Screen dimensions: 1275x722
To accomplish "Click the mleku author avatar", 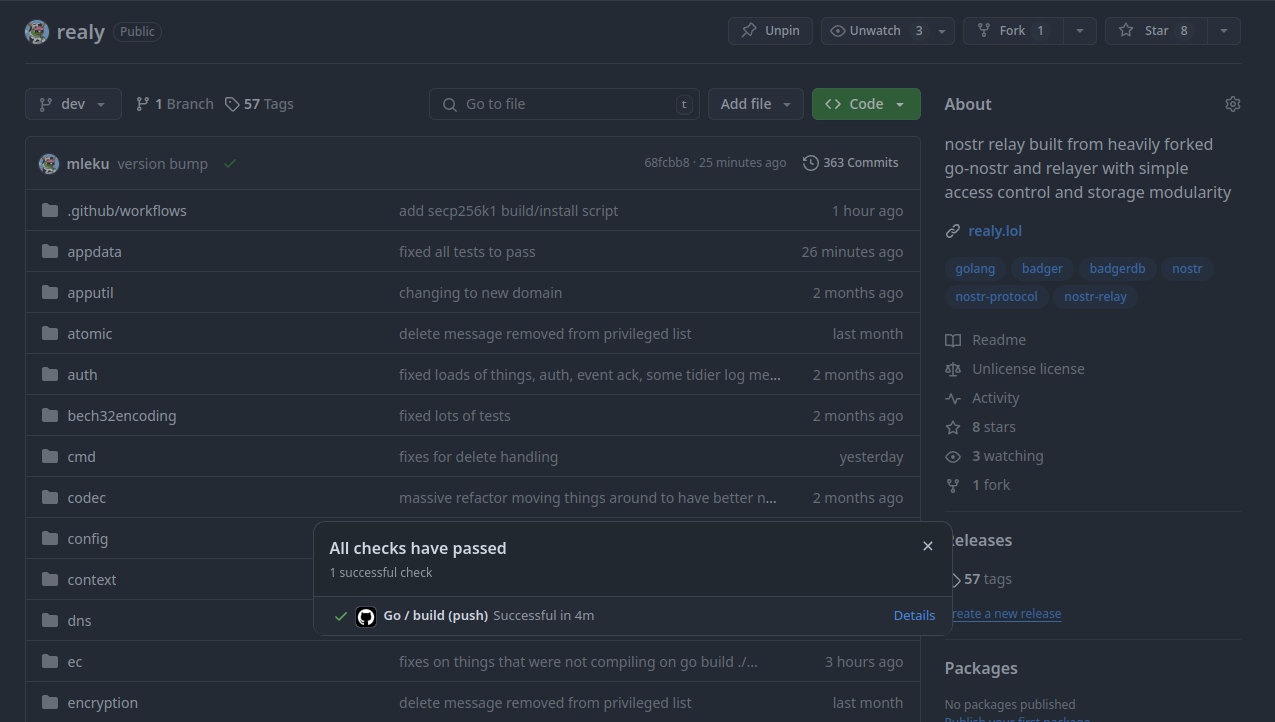I will pyautogui.click(x=49, y=163).
